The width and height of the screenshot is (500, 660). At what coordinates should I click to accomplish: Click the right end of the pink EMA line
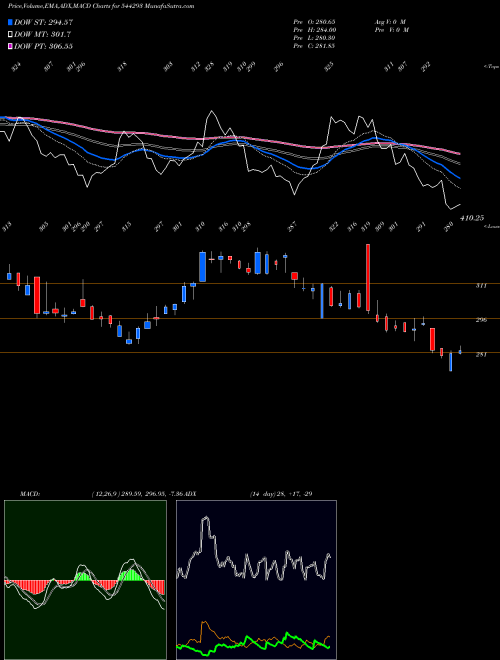click(458, 153)
